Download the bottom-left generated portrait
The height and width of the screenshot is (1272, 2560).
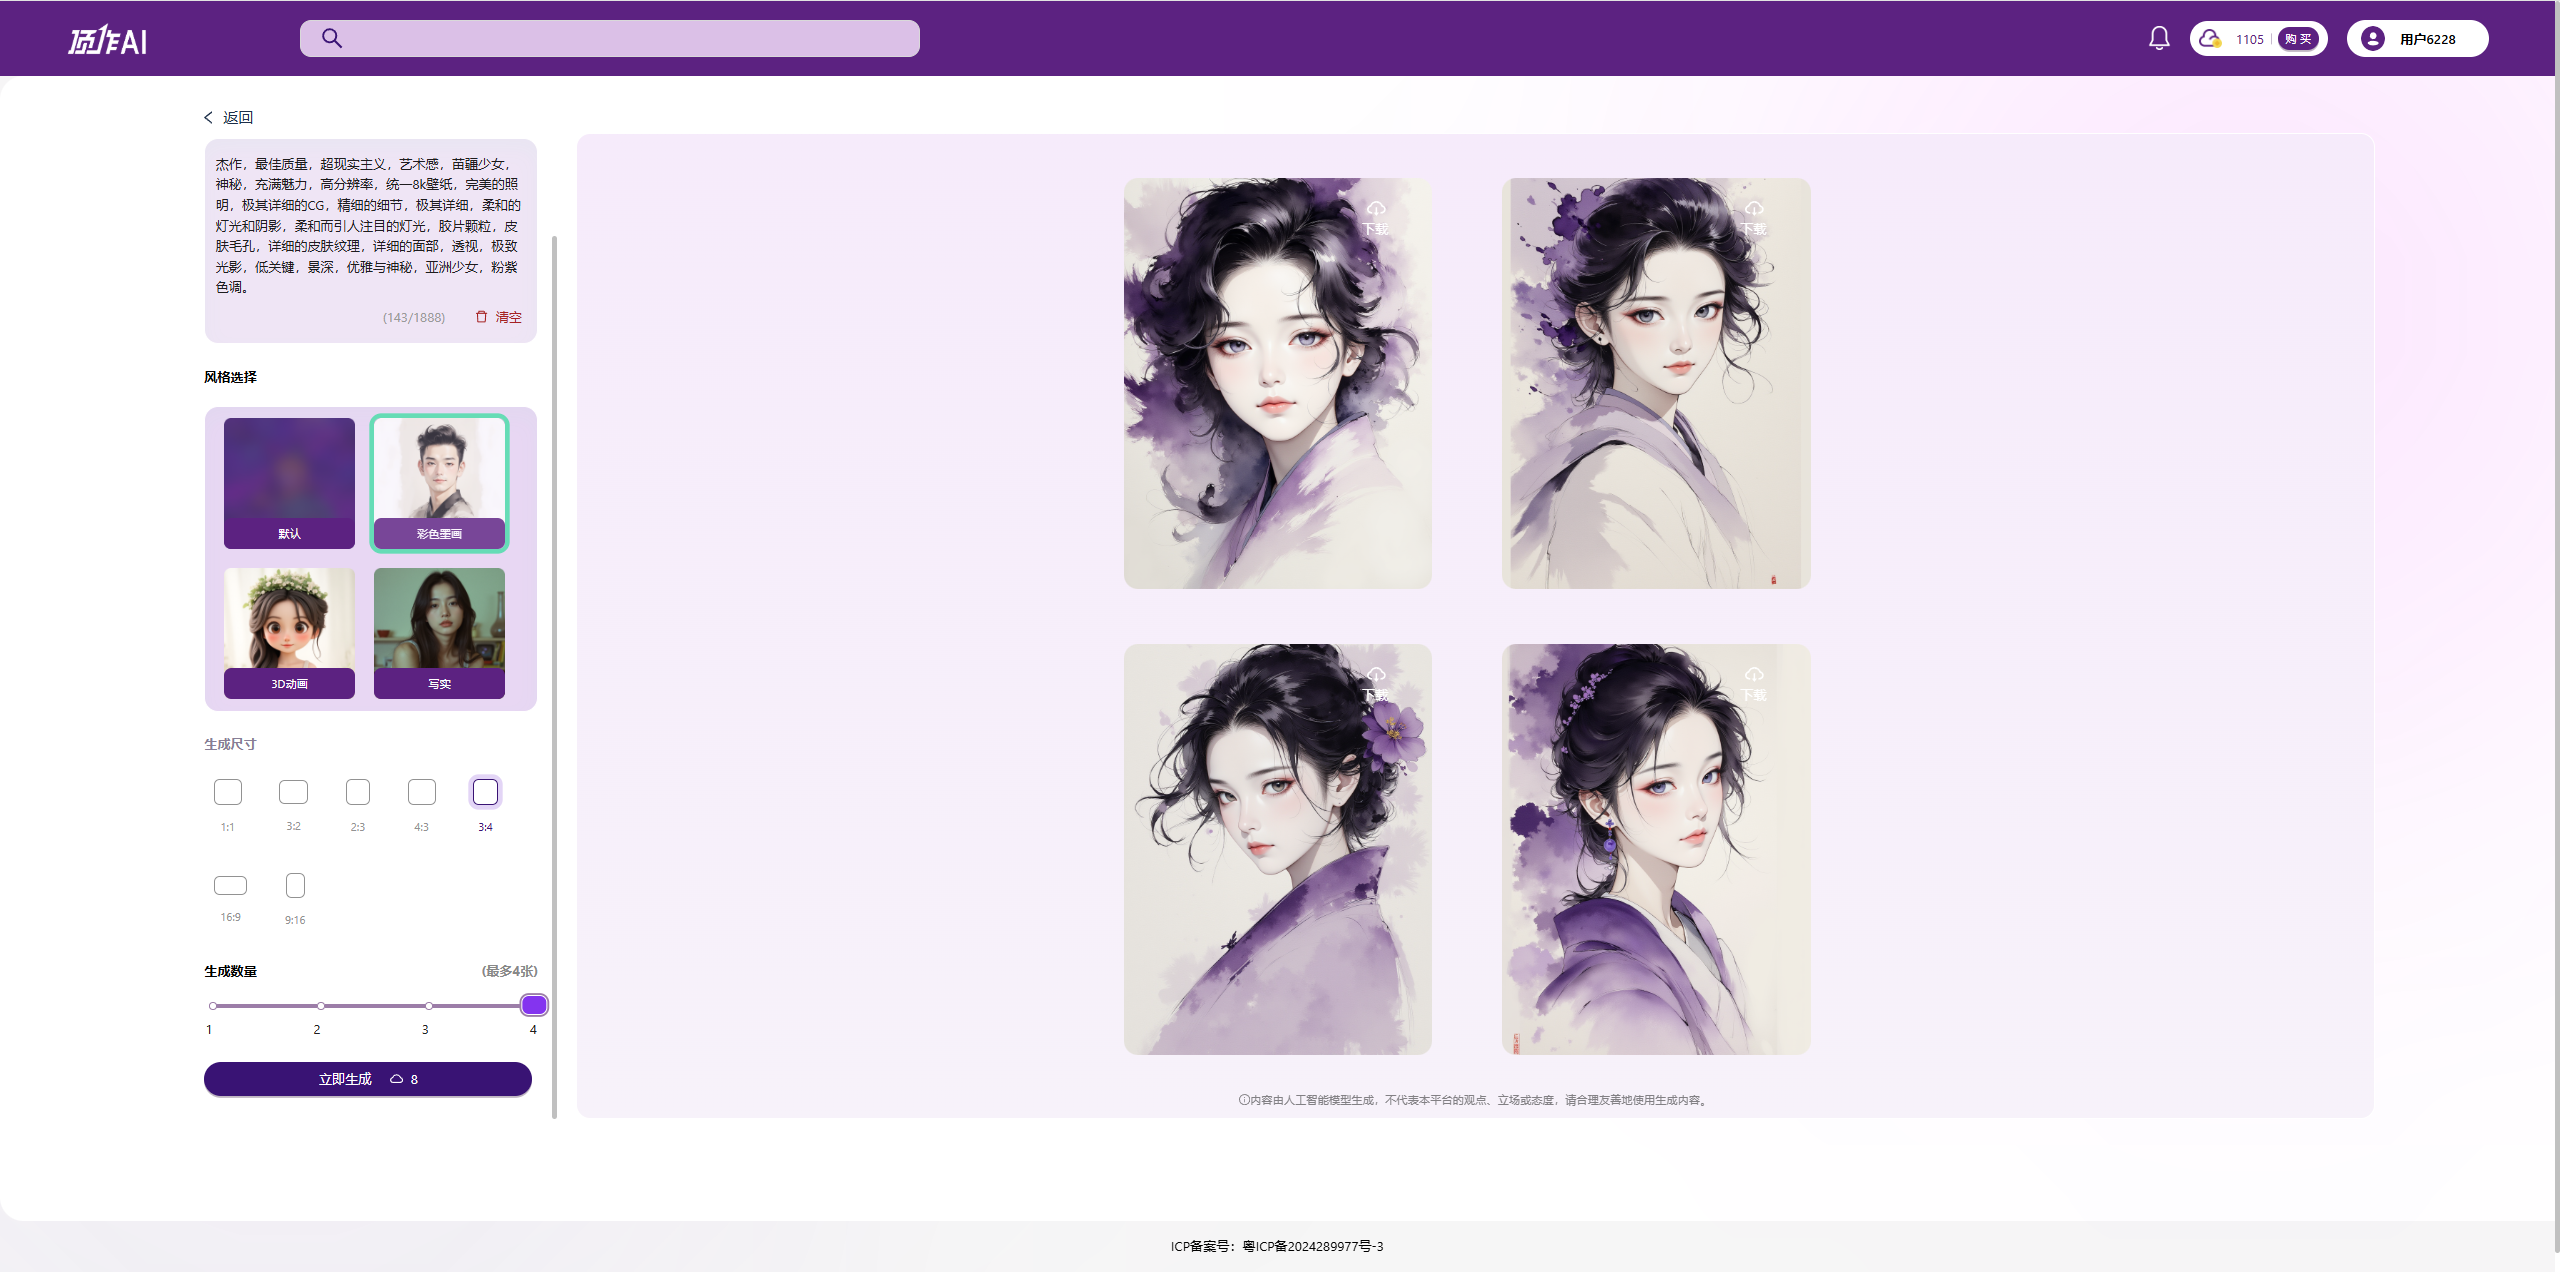tap(1376, 683)
